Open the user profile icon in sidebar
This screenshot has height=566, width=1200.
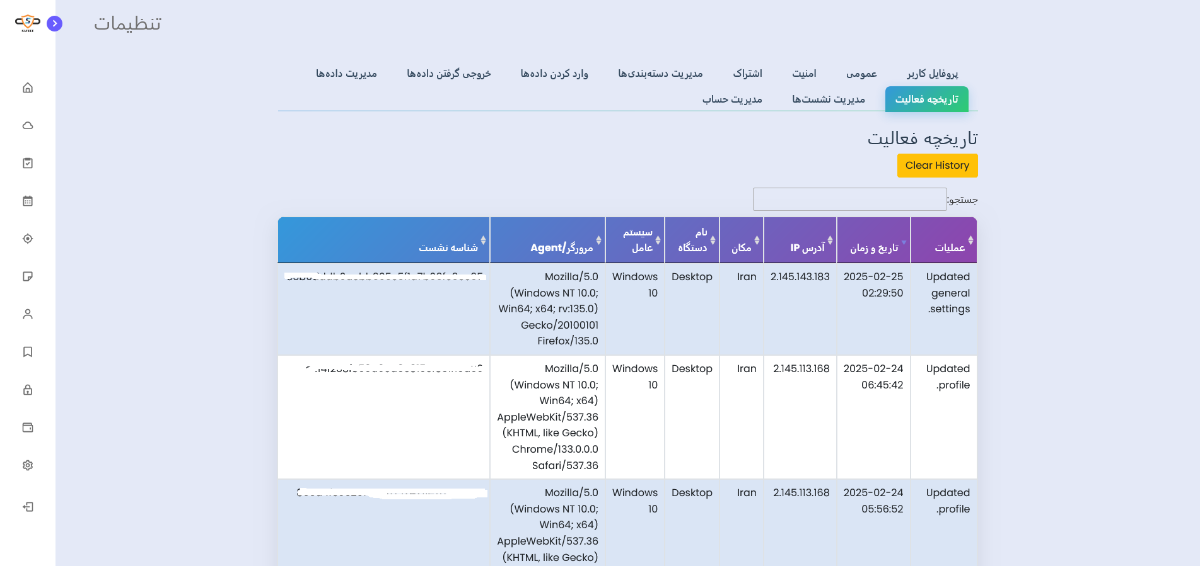point(28,314)
